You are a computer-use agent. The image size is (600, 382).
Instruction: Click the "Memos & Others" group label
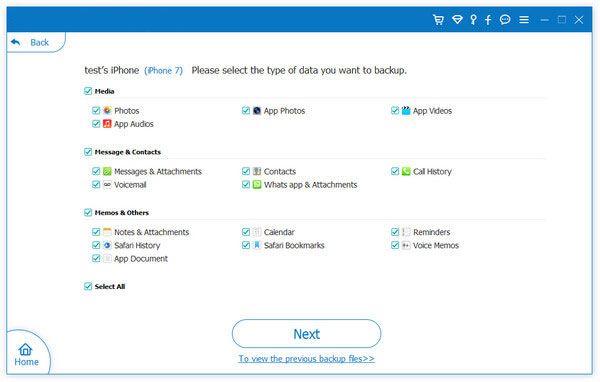click(122, 212)
